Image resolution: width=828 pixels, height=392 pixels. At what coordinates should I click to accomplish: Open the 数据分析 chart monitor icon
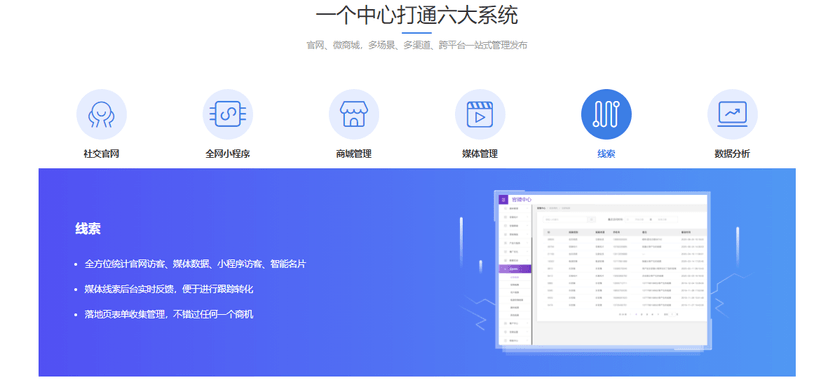coord(732,114)
